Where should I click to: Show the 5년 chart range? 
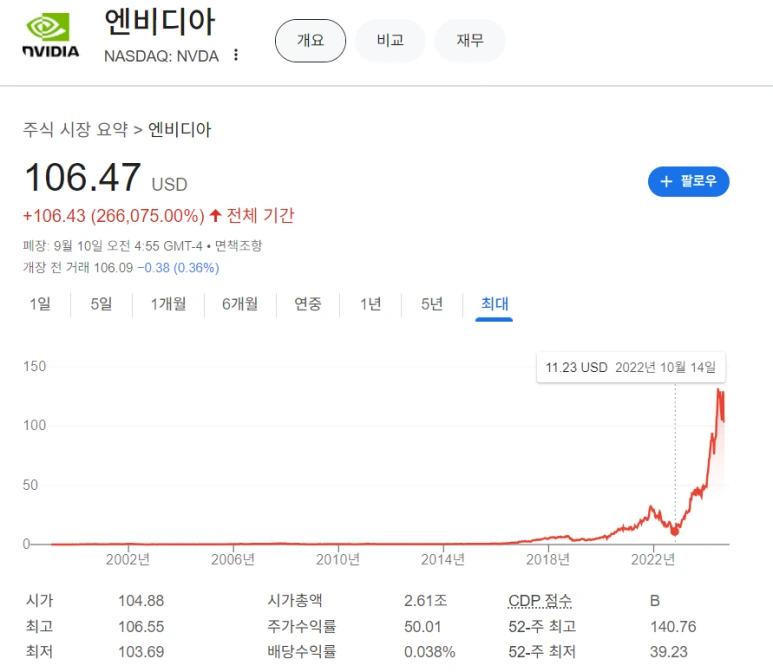click(432, 304)
